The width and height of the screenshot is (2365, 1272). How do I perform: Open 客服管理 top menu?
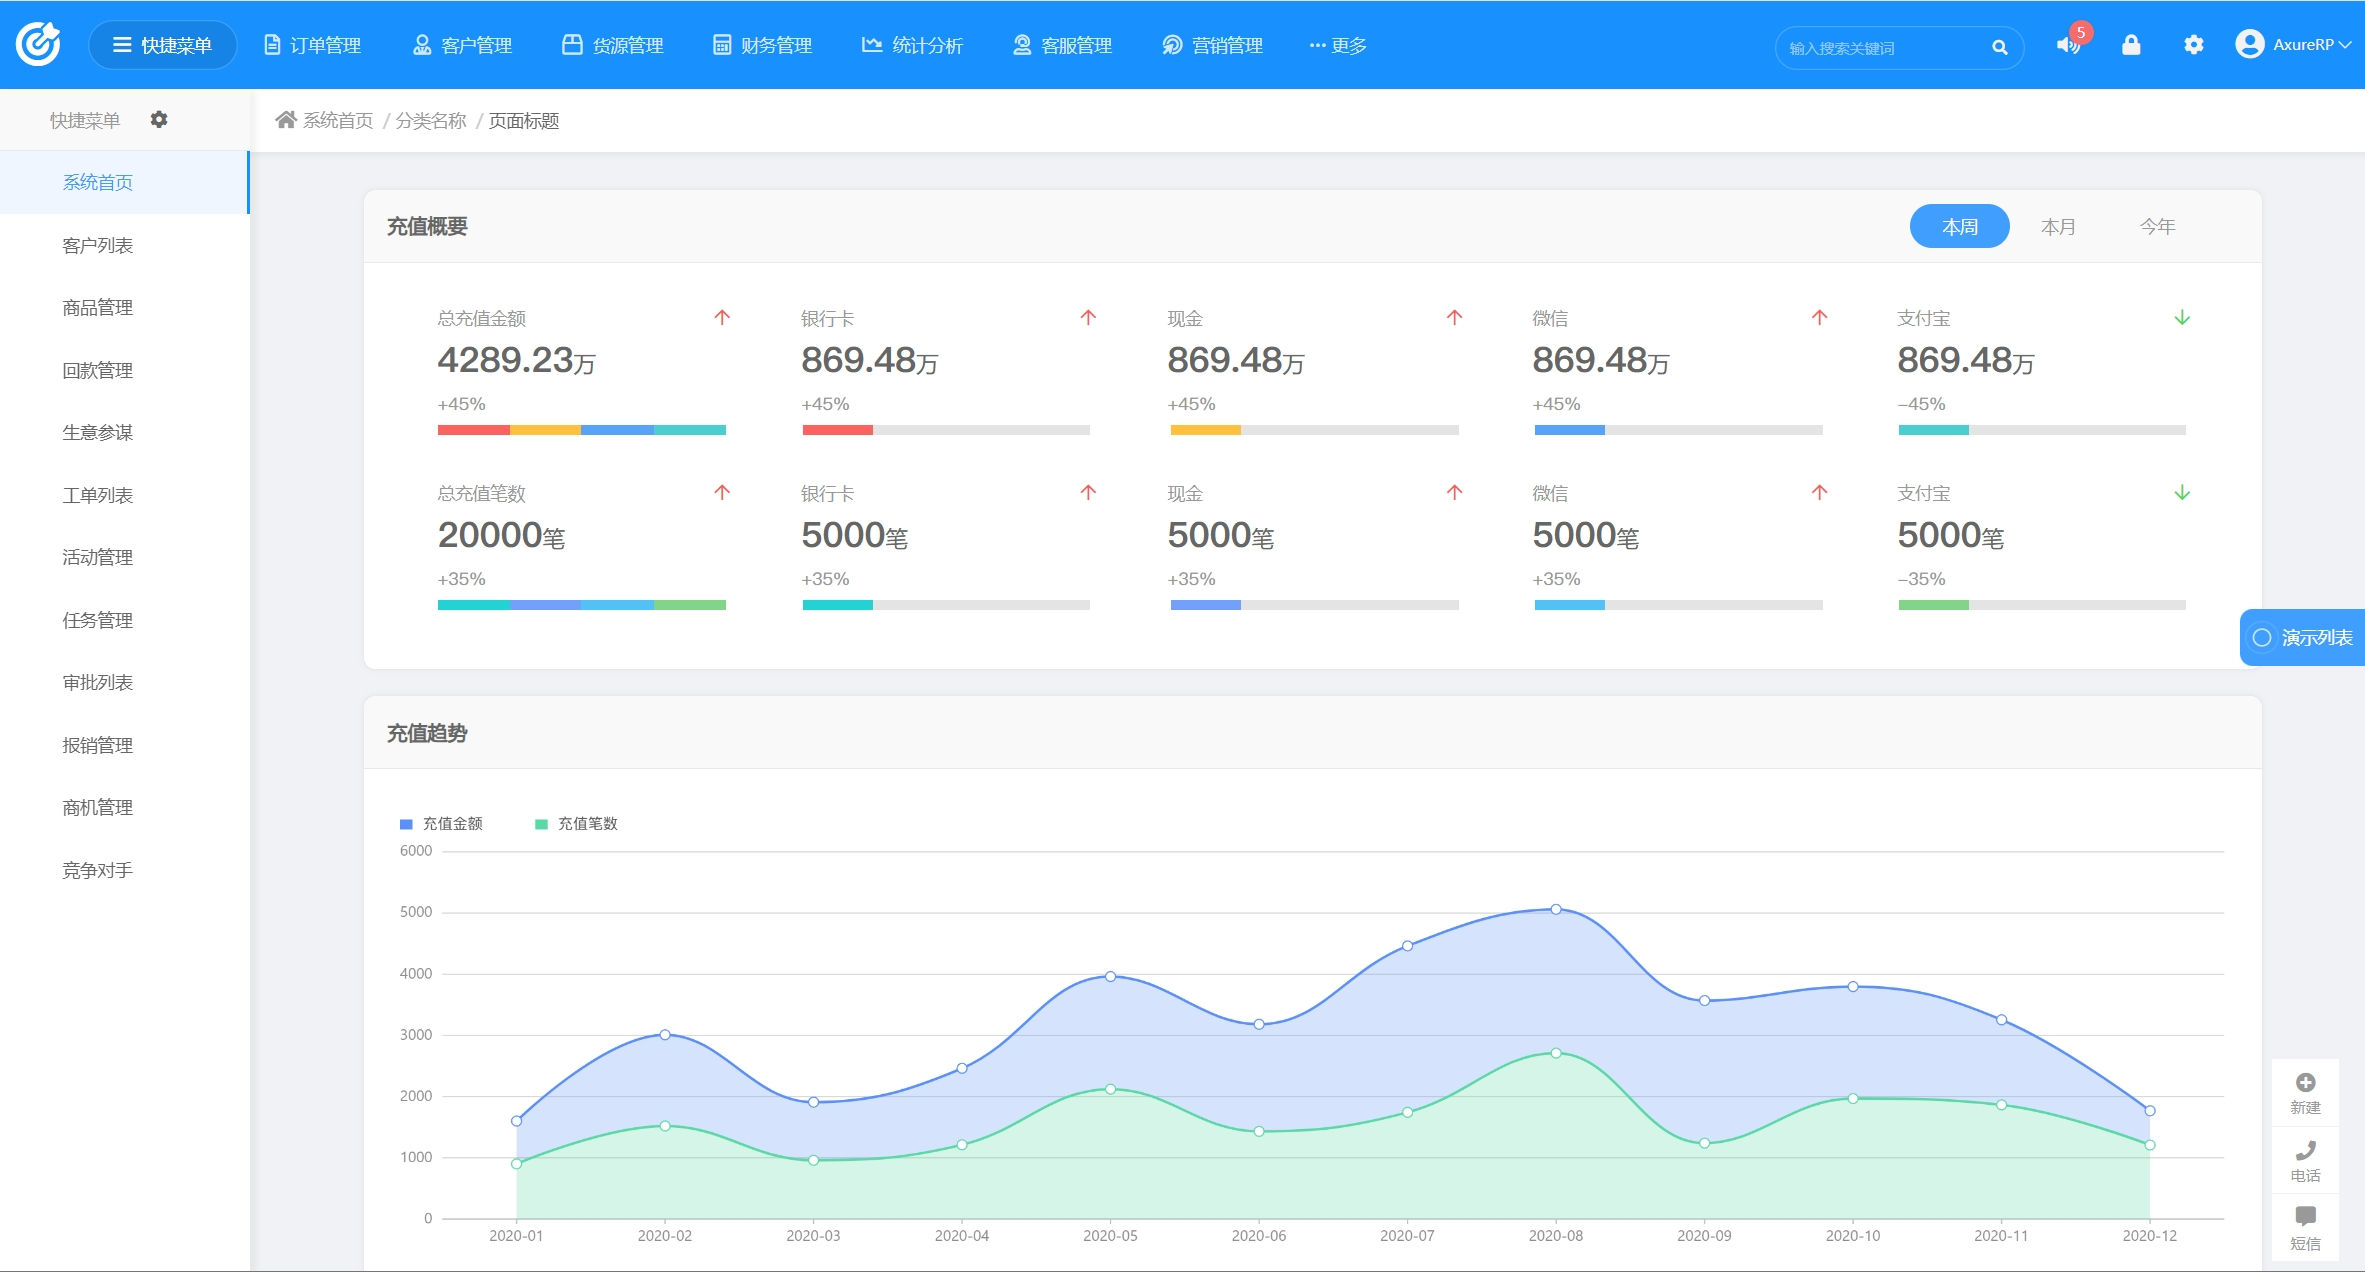click(1062, 45)
